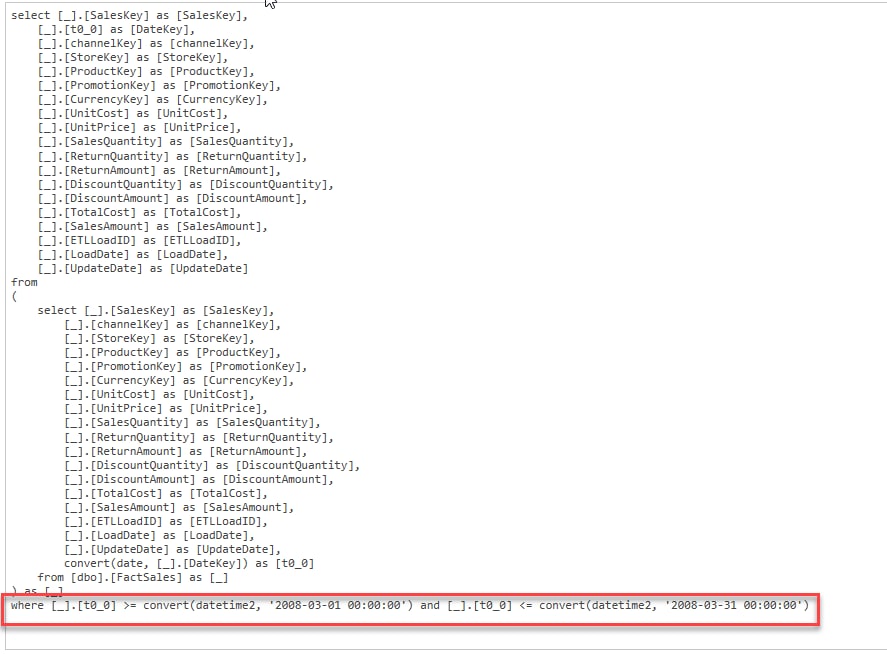Click the lone opening parenthesis line
Viewport: 887px width, 654px height.
pyautogui.click(x=14, y=296)
